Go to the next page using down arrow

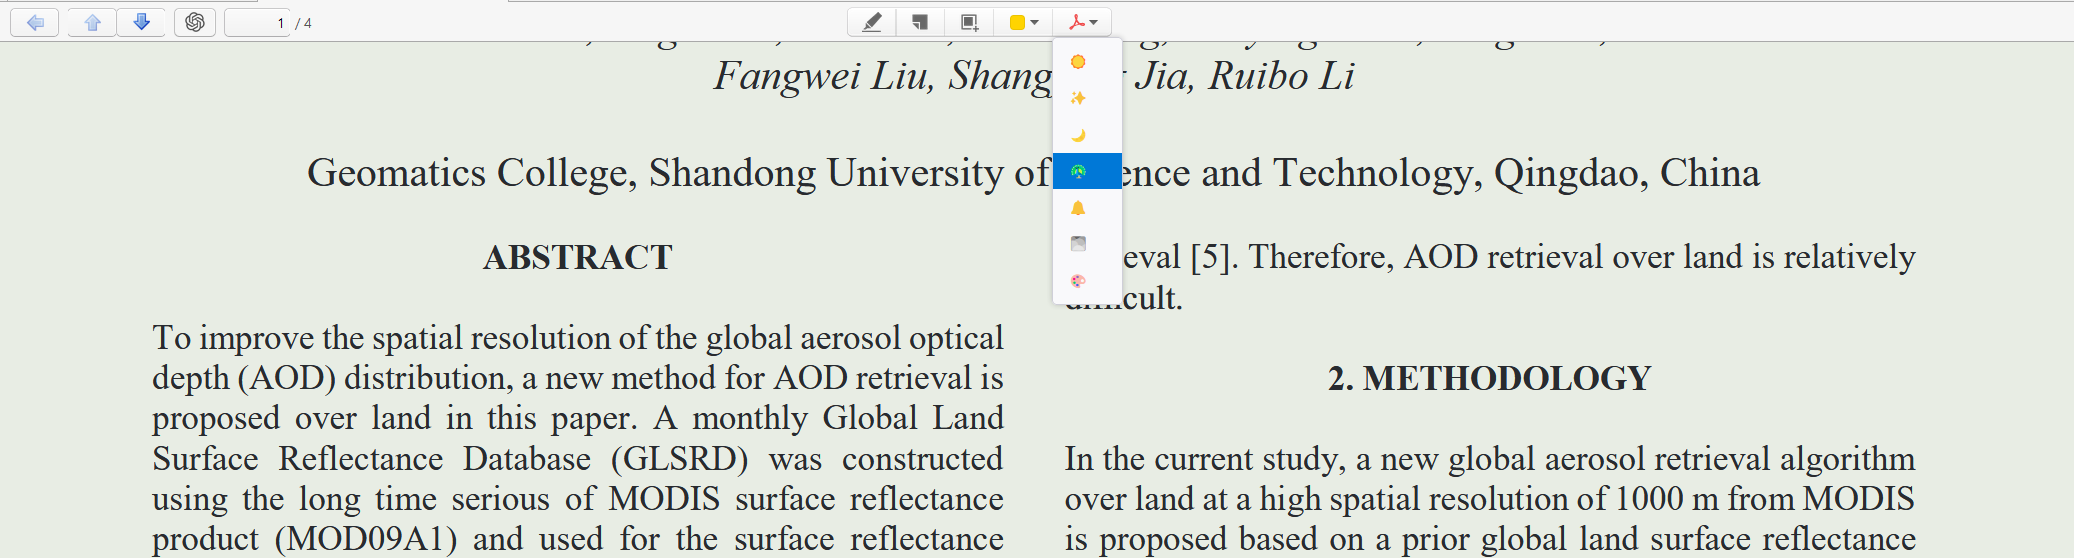click(x=141, y=22)
